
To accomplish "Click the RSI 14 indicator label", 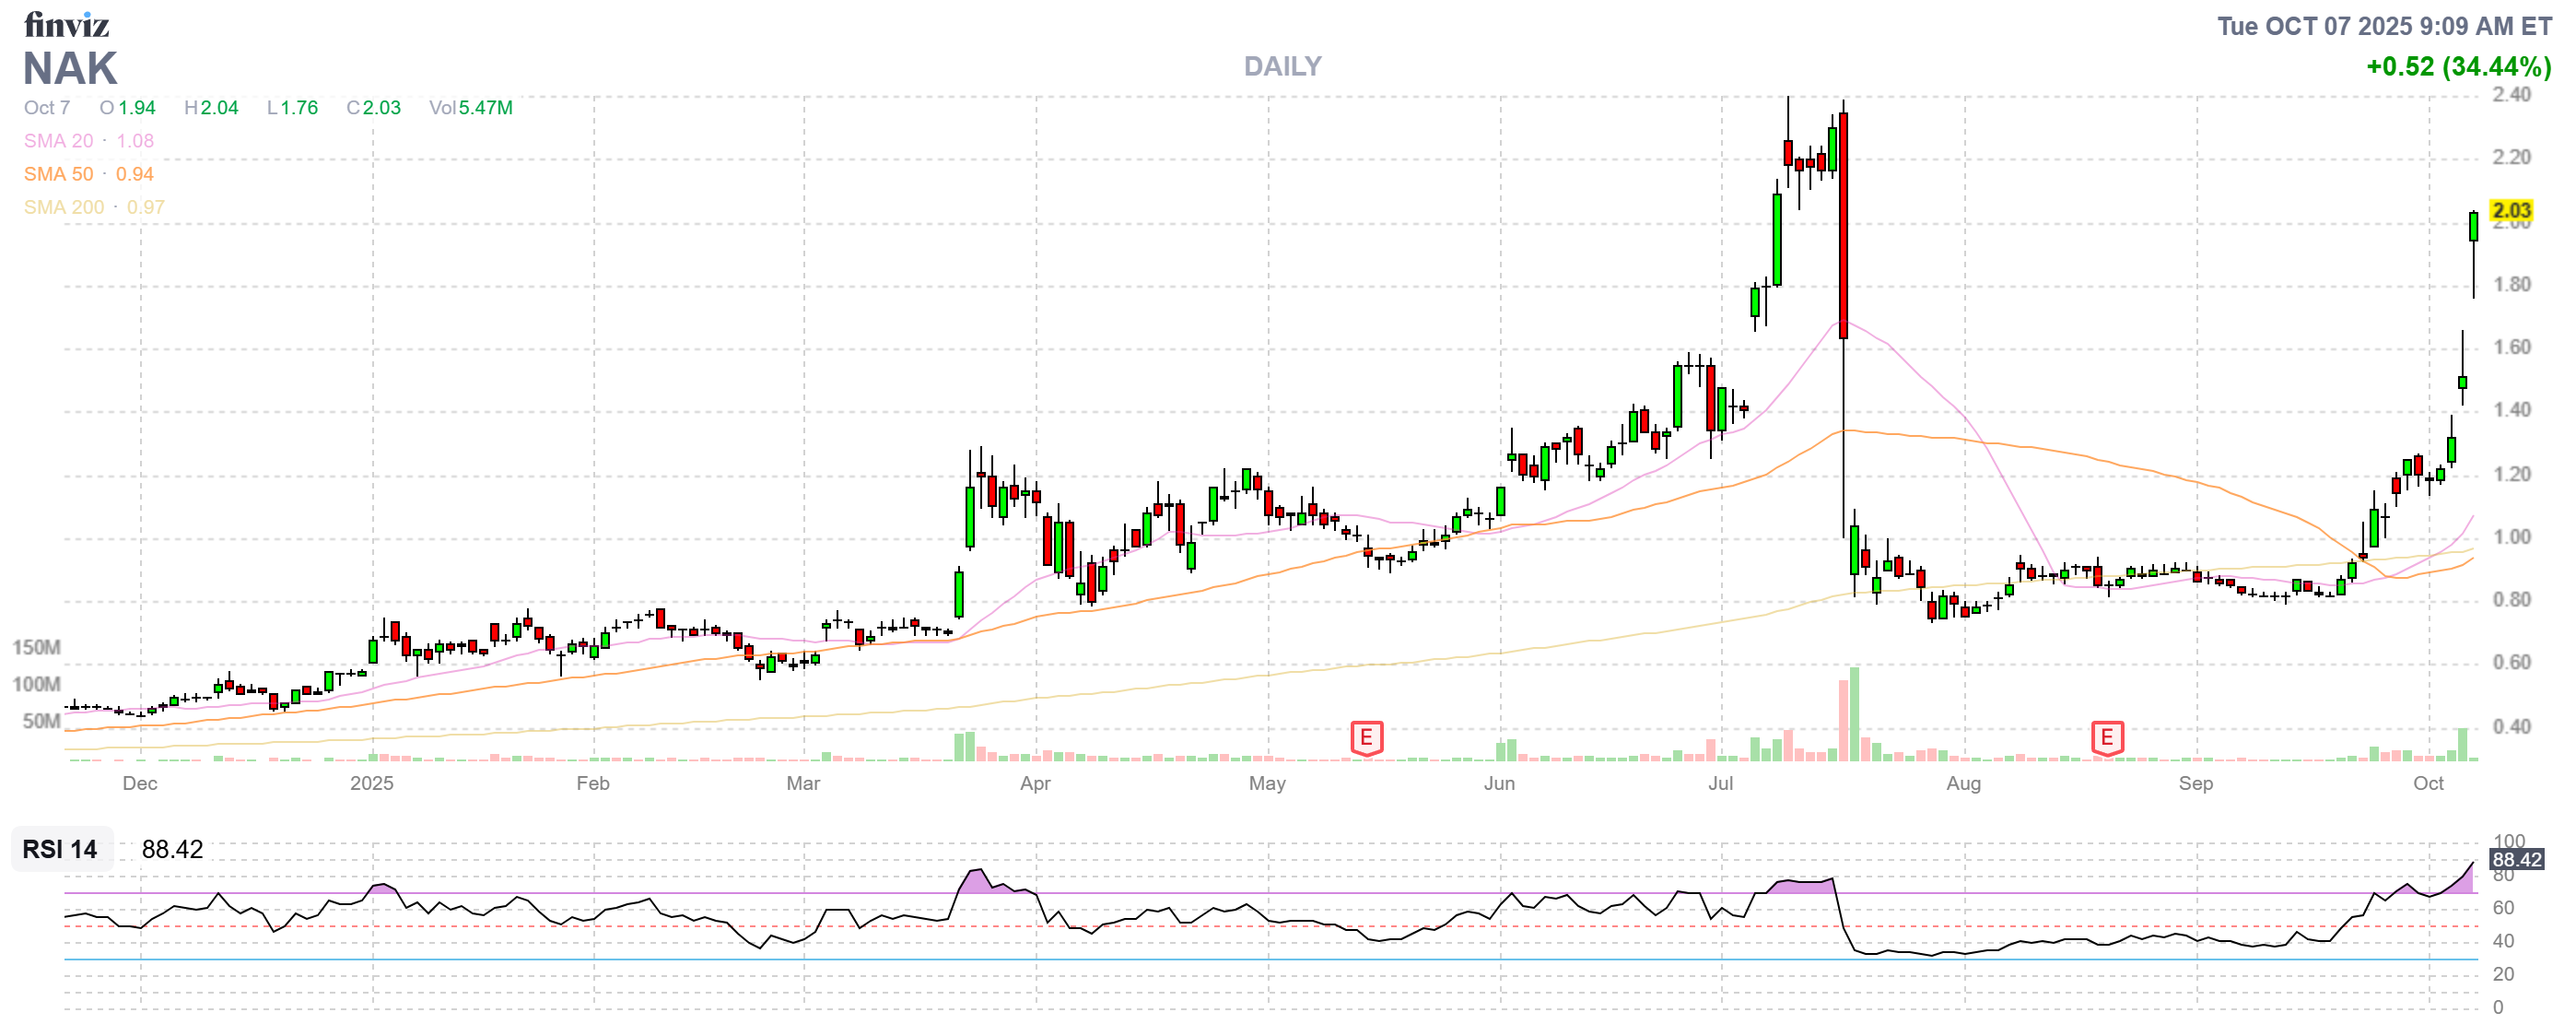I will tap(60, 849).
